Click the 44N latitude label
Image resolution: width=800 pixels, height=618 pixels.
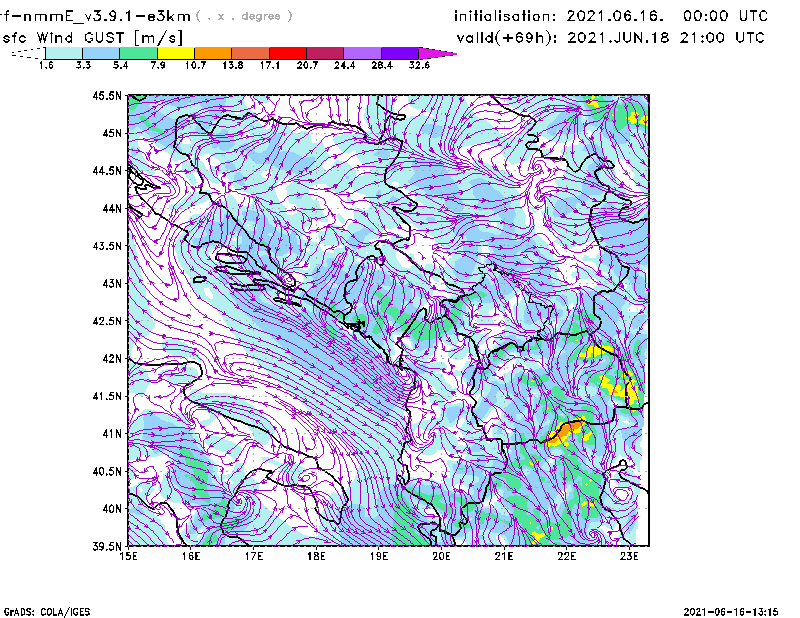(x=112, y=208)
